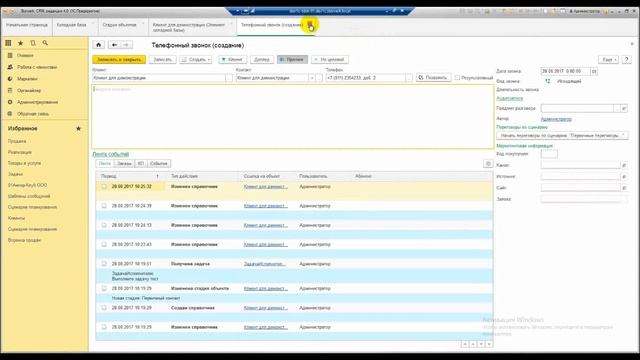Click the document icon of row 10:25:32
Image resolution: width=640 pixels, height=360 pixels.
[104, 187]
